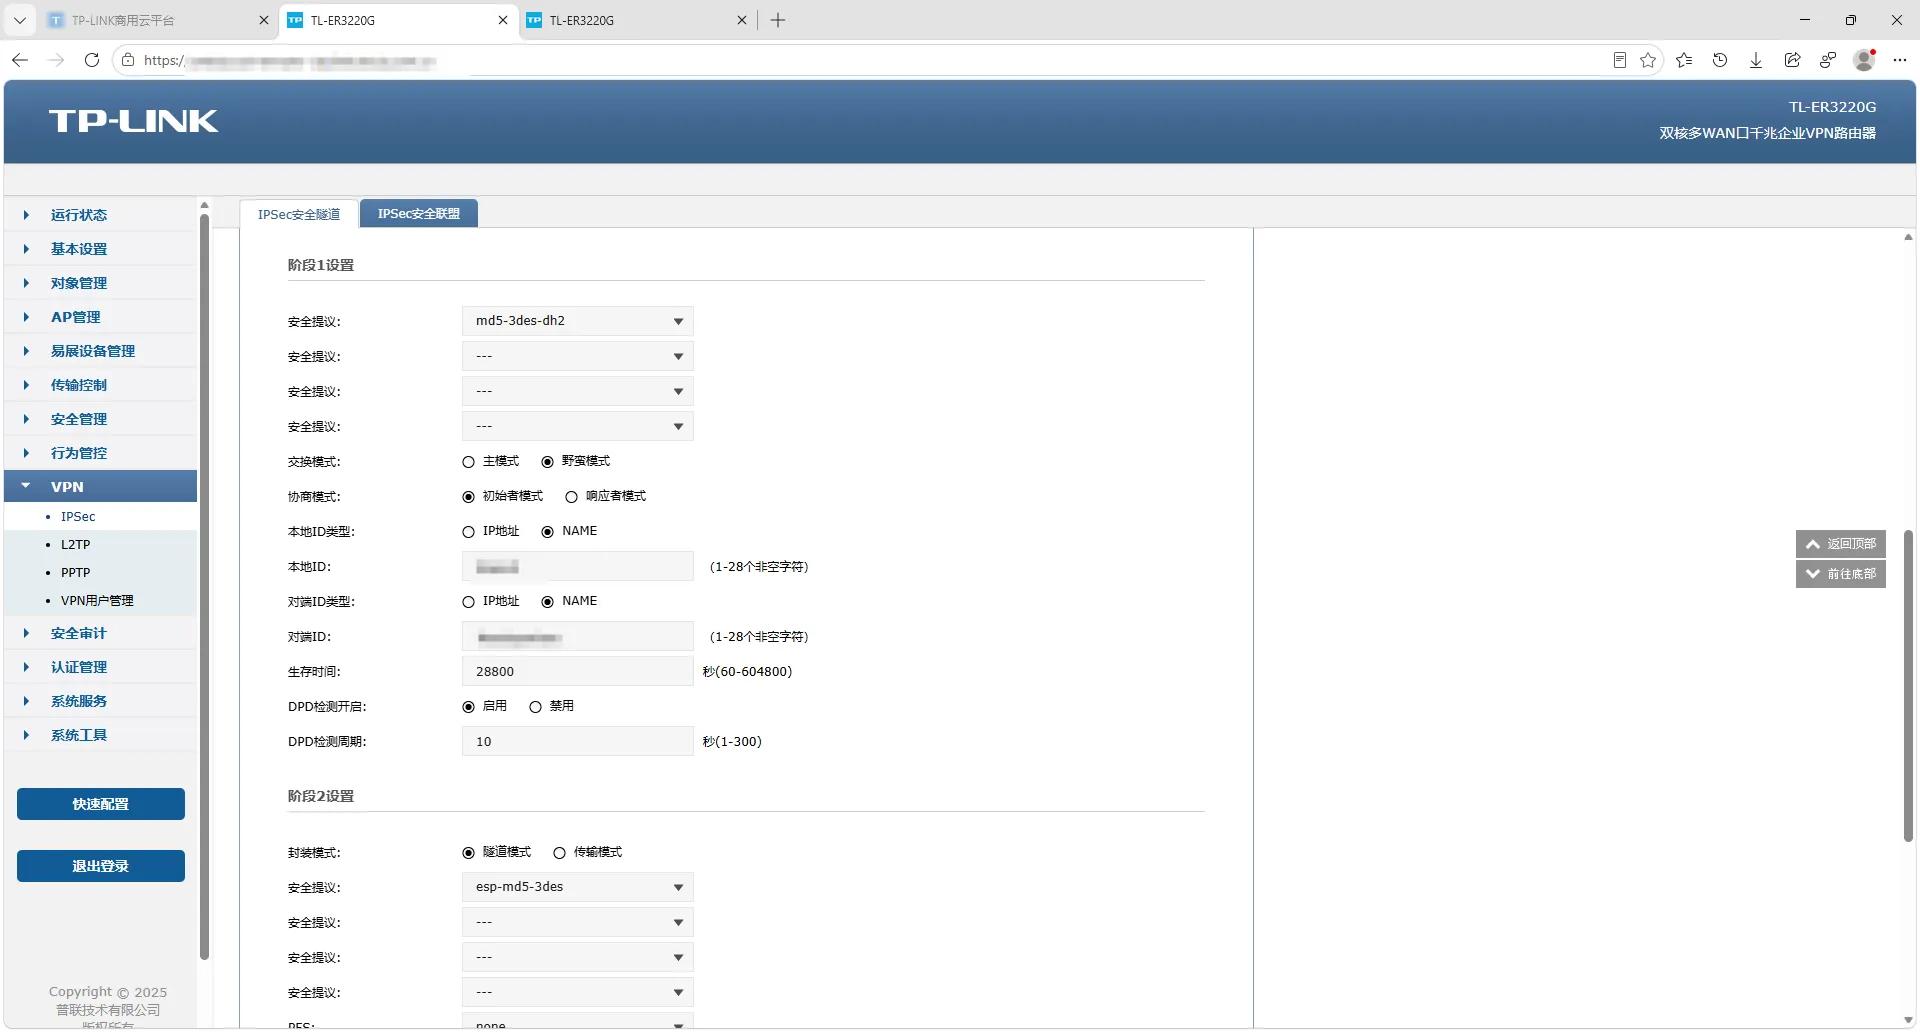The image size is (1920, 1032).
Task: Select 野蛮模式 exchange mode
Action: (x=547, y=462)
